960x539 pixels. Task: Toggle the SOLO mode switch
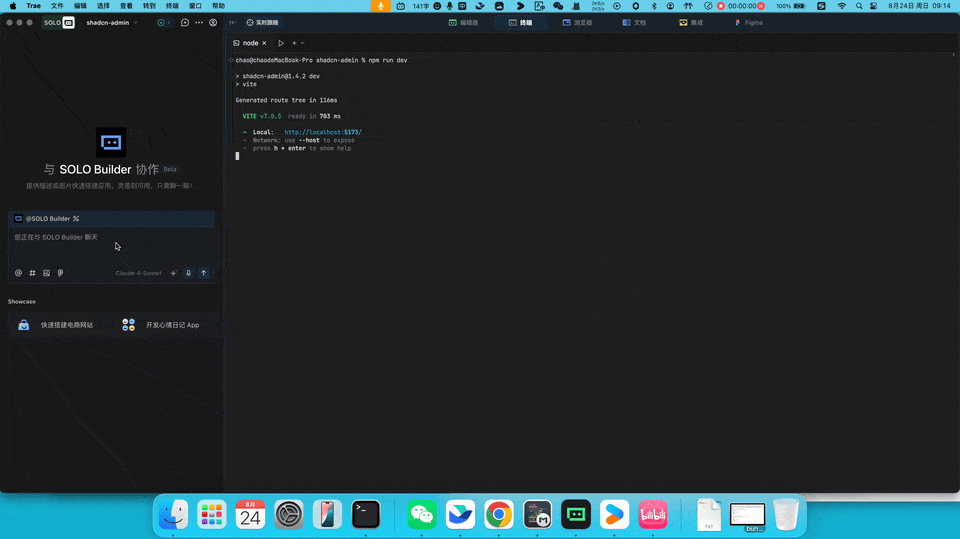coord(59,23)
